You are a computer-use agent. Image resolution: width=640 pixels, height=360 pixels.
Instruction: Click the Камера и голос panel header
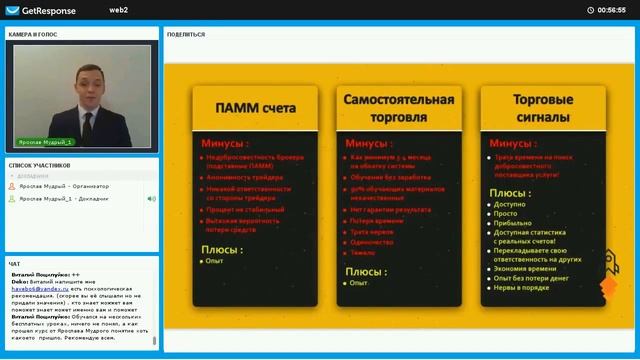[x=33, y=35]
